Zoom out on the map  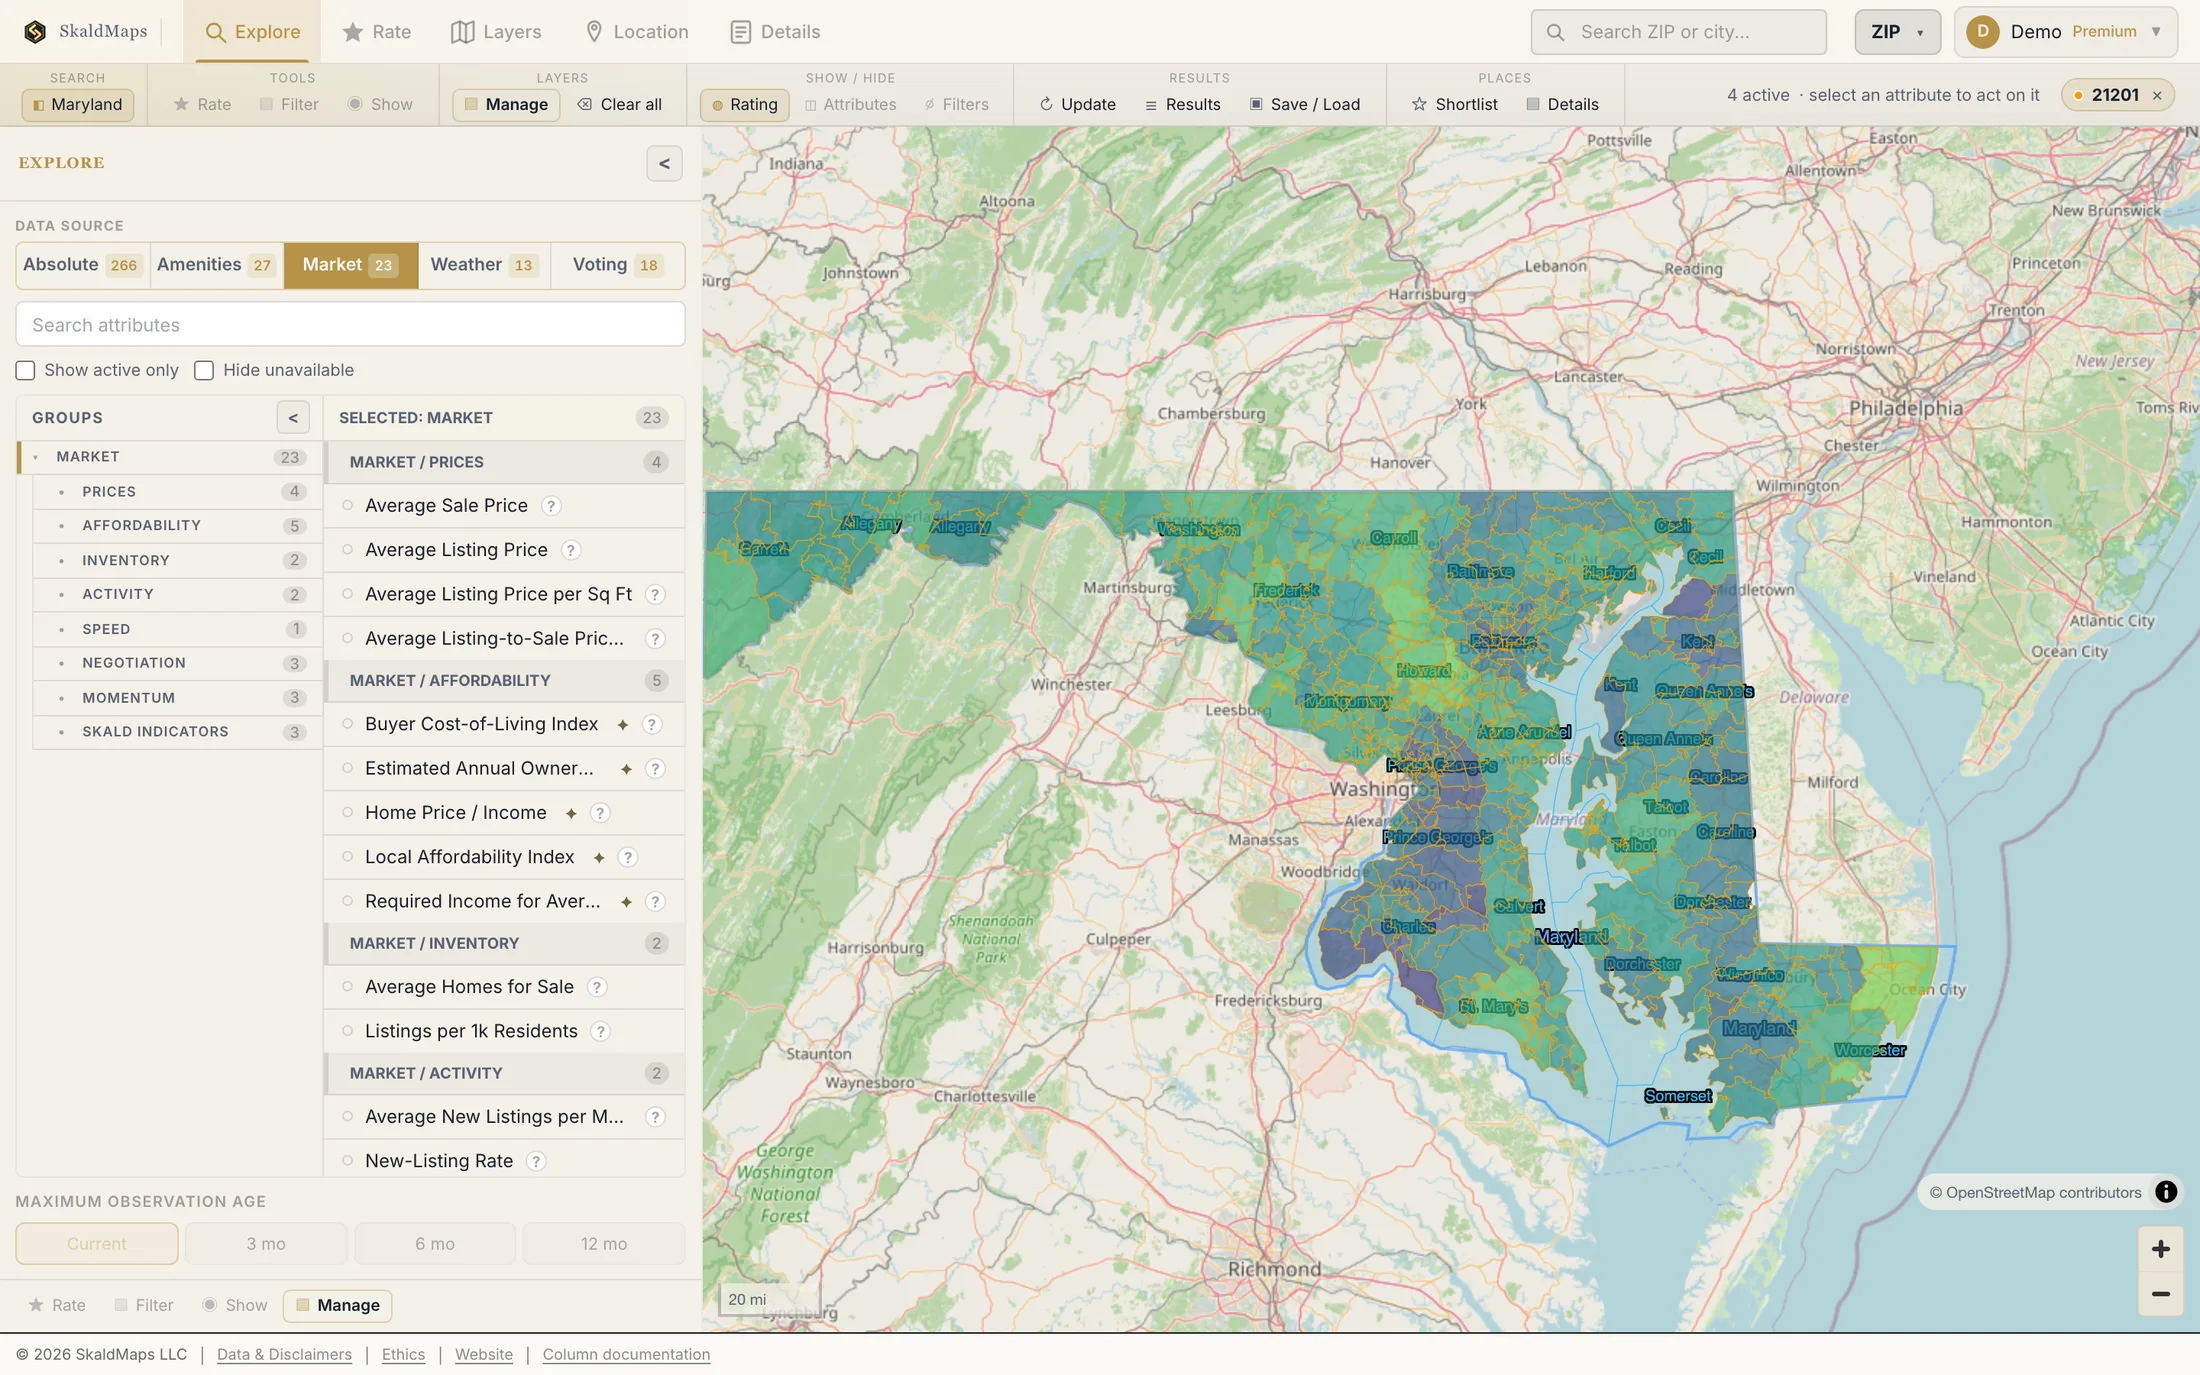coord(2160,1294)
